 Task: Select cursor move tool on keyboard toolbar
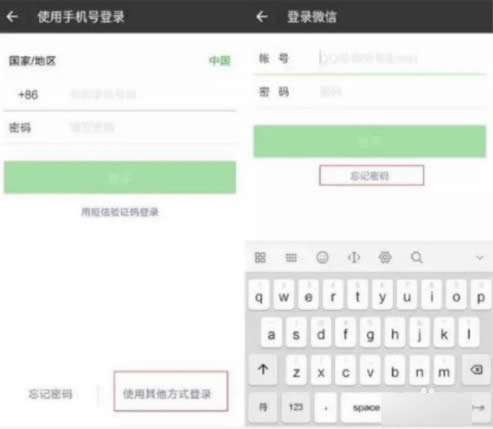[354, 258]
